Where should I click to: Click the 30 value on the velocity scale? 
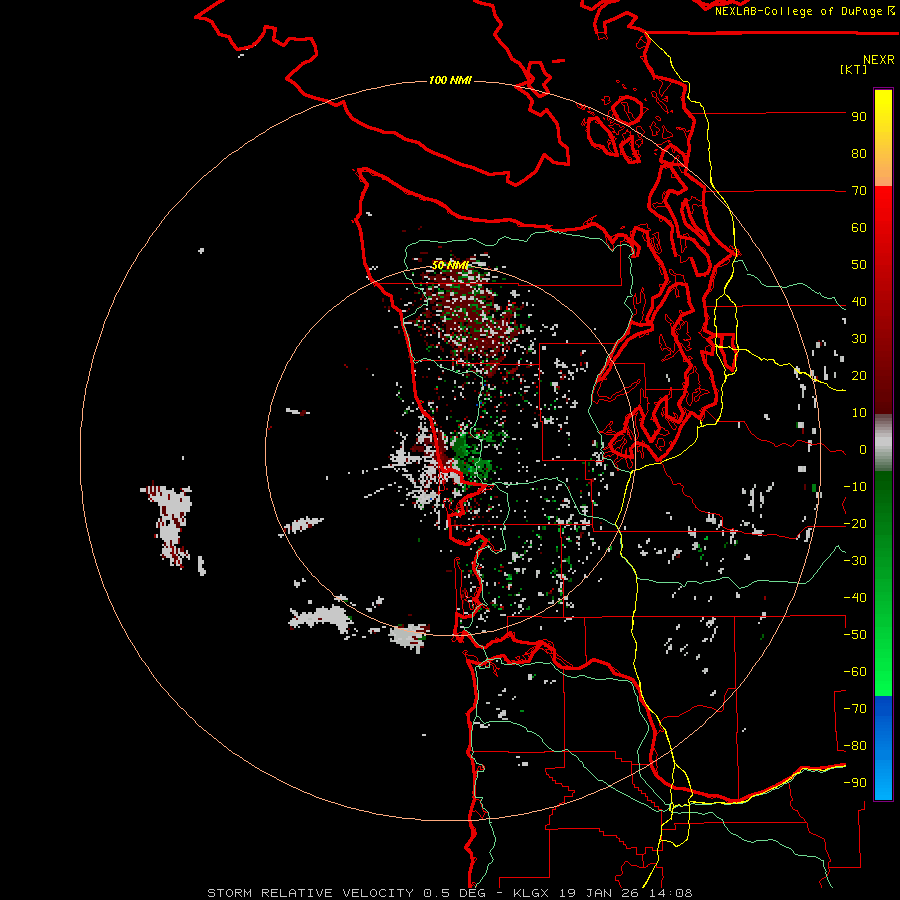(859, 339)
